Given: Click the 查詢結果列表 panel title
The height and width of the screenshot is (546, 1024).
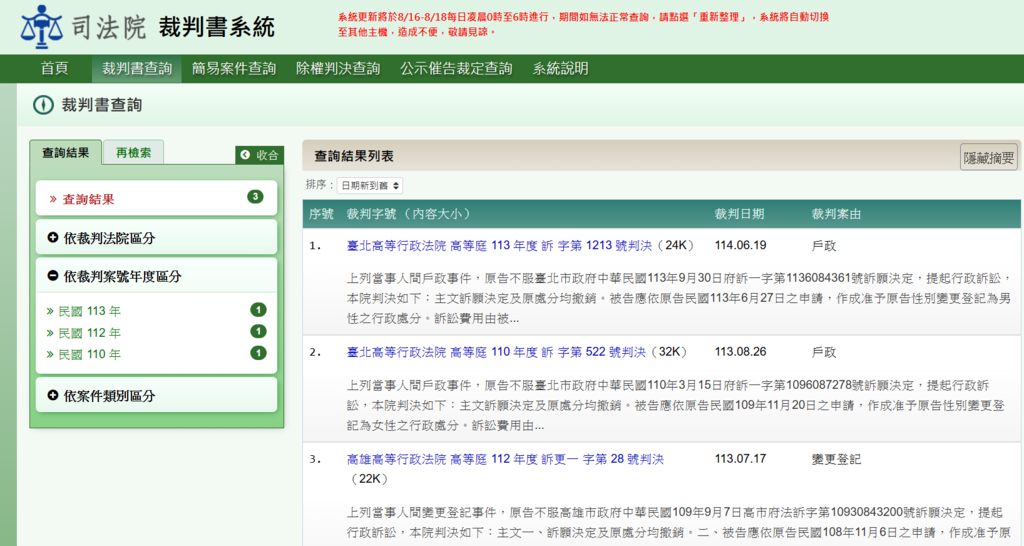Looking at the screenshot, I should point(354,156).
